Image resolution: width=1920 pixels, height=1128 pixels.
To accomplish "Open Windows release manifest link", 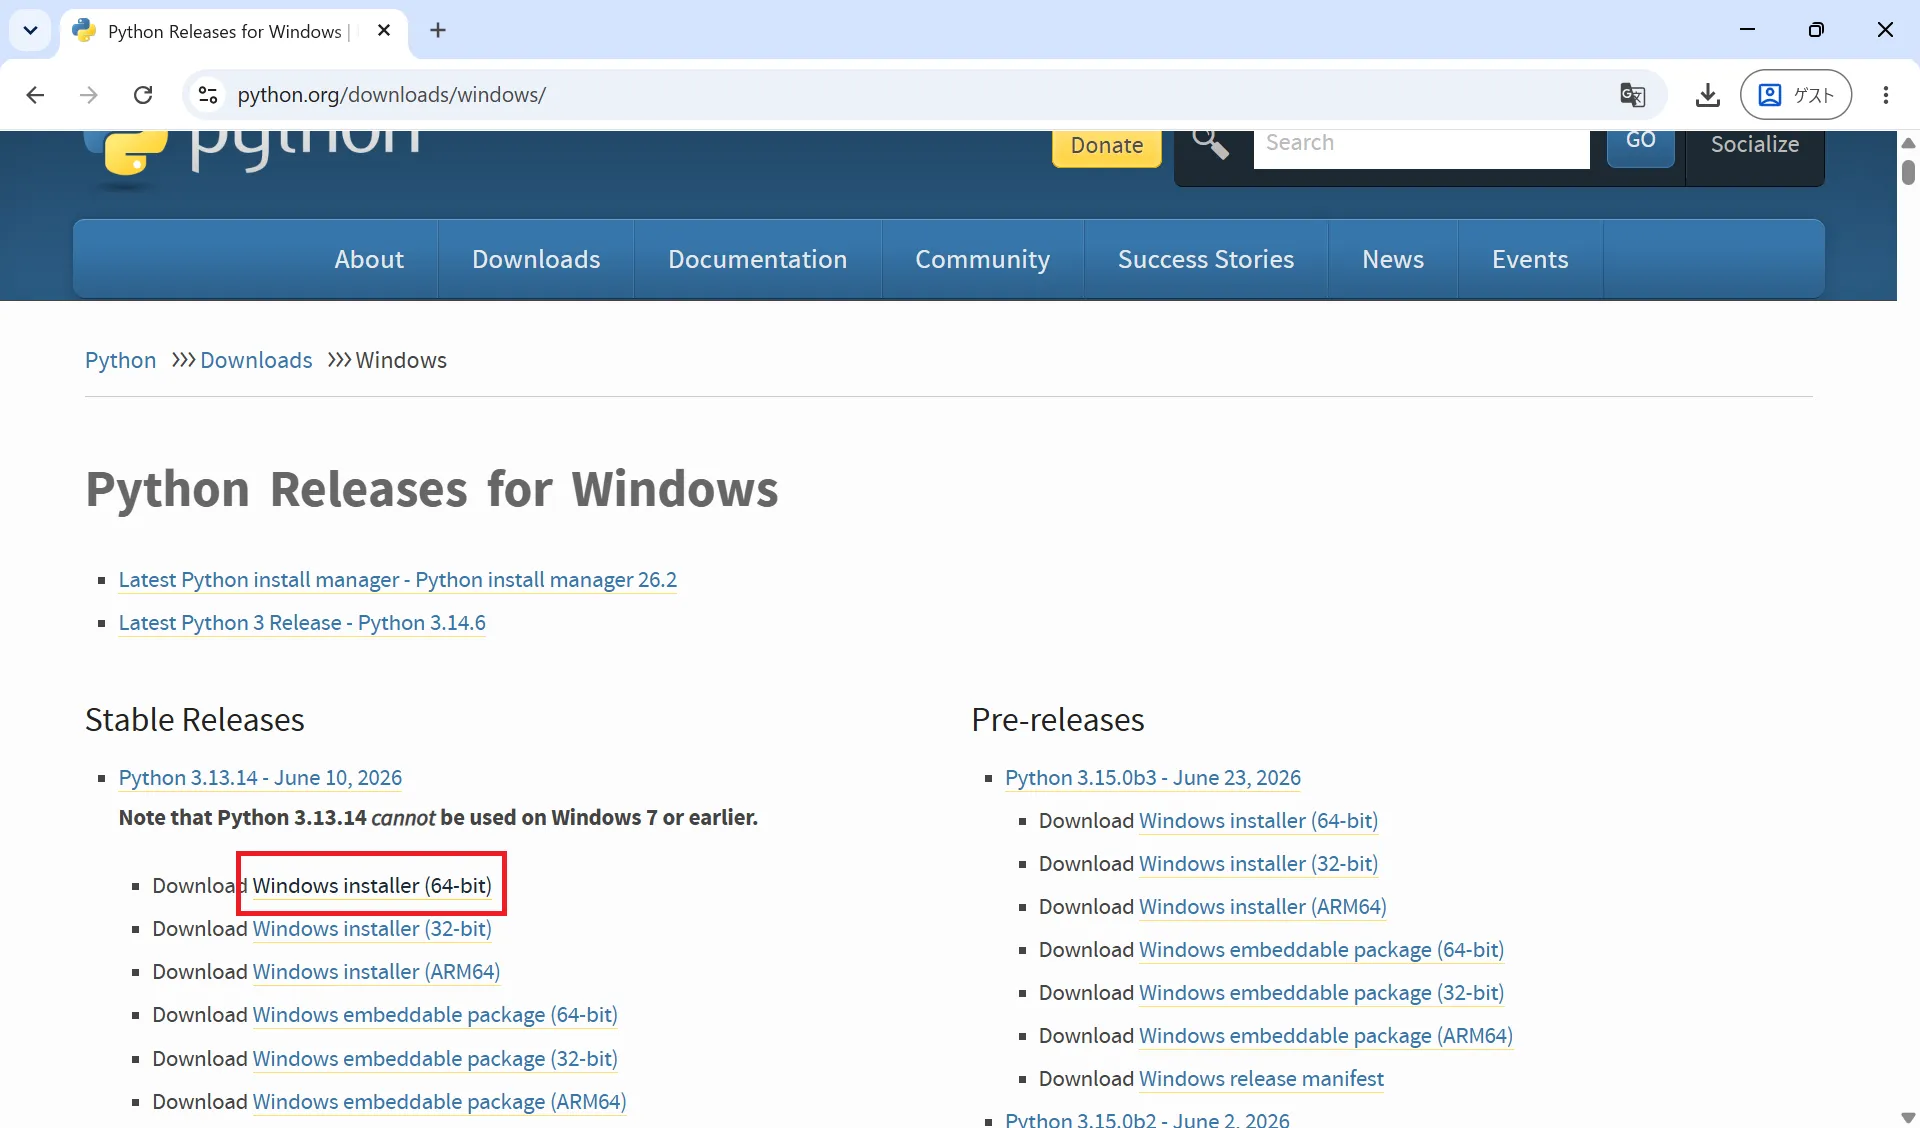I will [1261, 1079].
